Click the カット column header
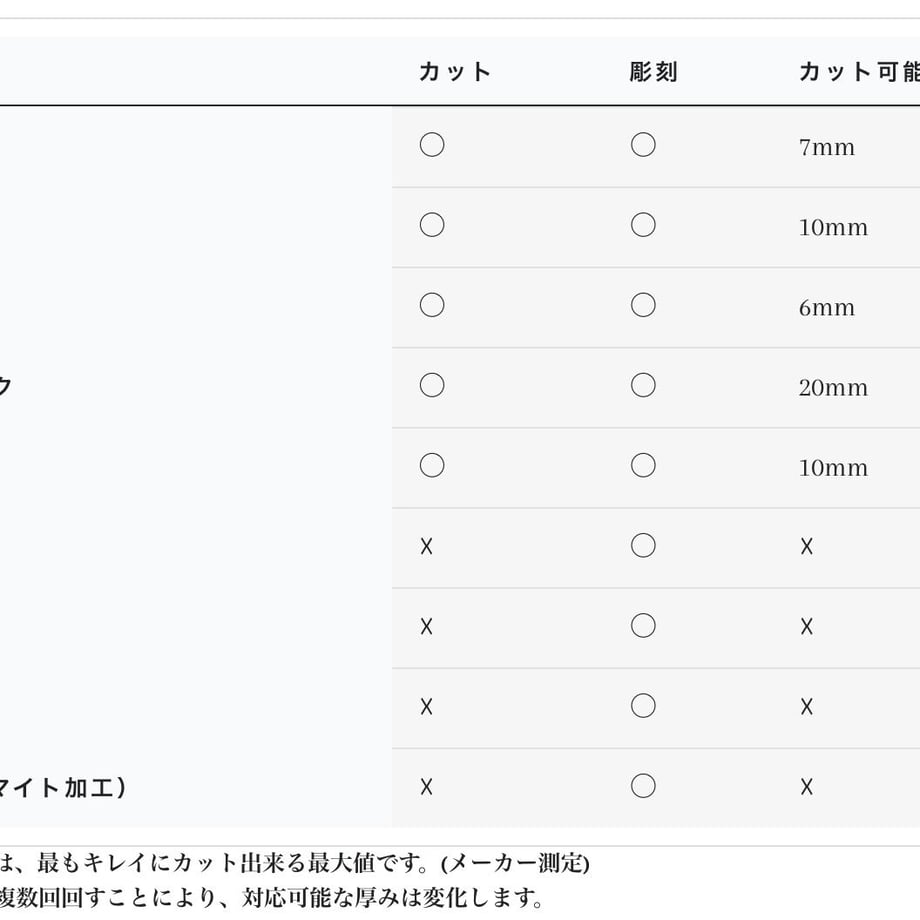This screenshot has height=920, width=920. pyautogui.click(x=455, y=72)
